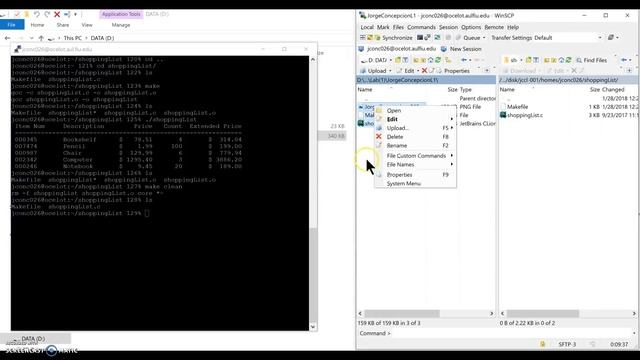Click Explorer up-one-level arrow

[41, 38]
